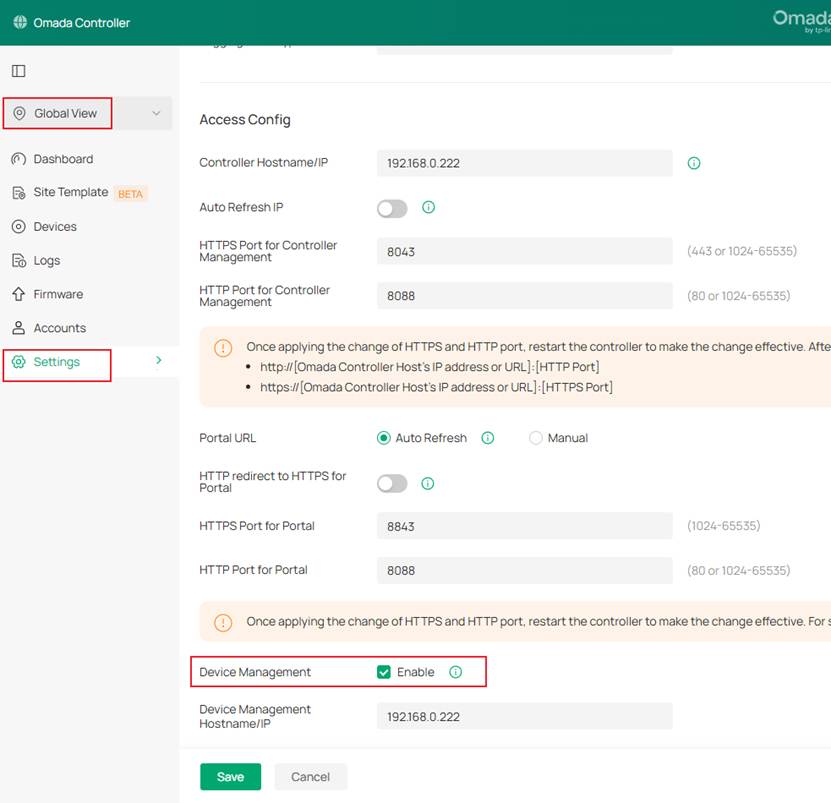
Task: Click the Site Template document icon
Action: (19, 193)
